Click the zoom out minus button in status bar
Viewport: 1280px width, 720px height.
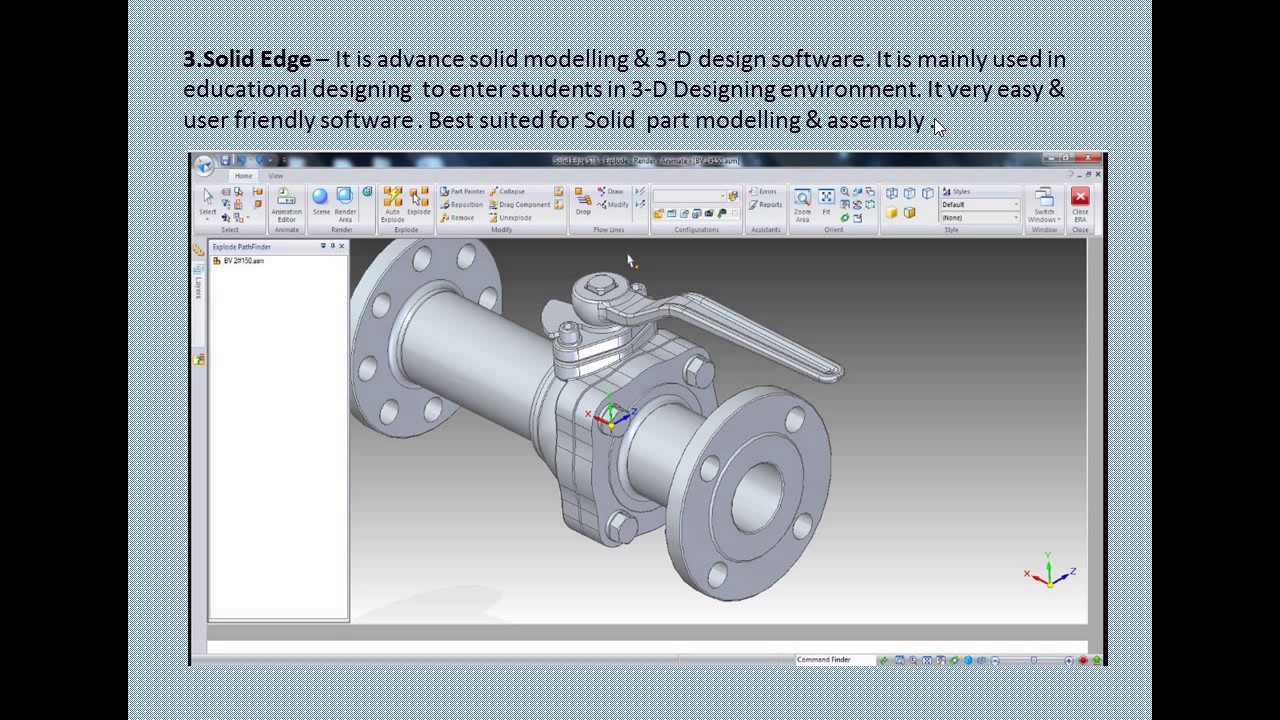click(995, 661)
